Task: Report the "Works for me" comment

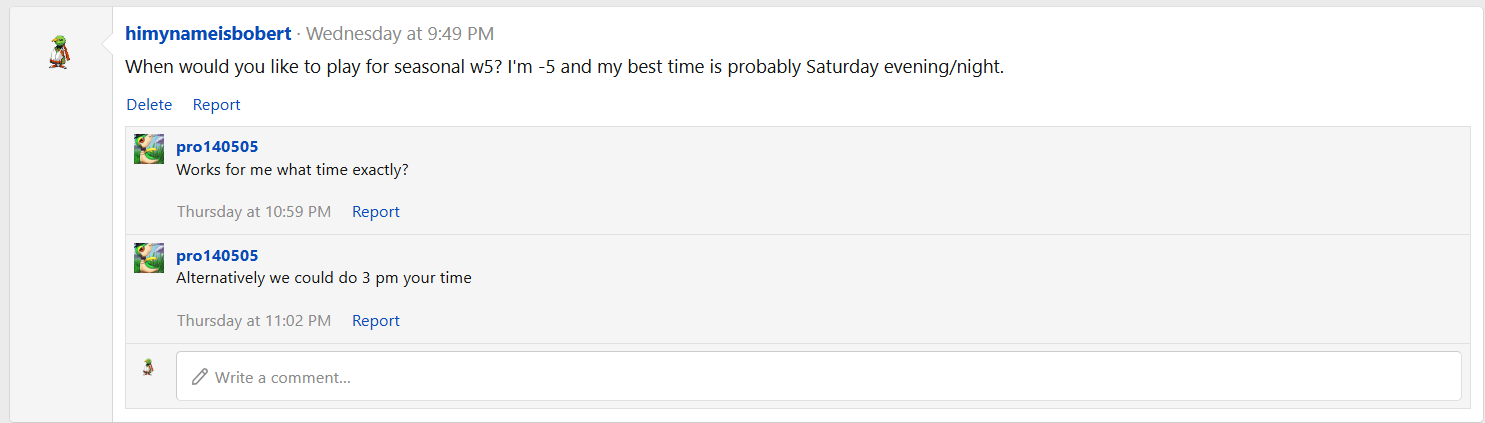Action: click(x=375, y=212)
